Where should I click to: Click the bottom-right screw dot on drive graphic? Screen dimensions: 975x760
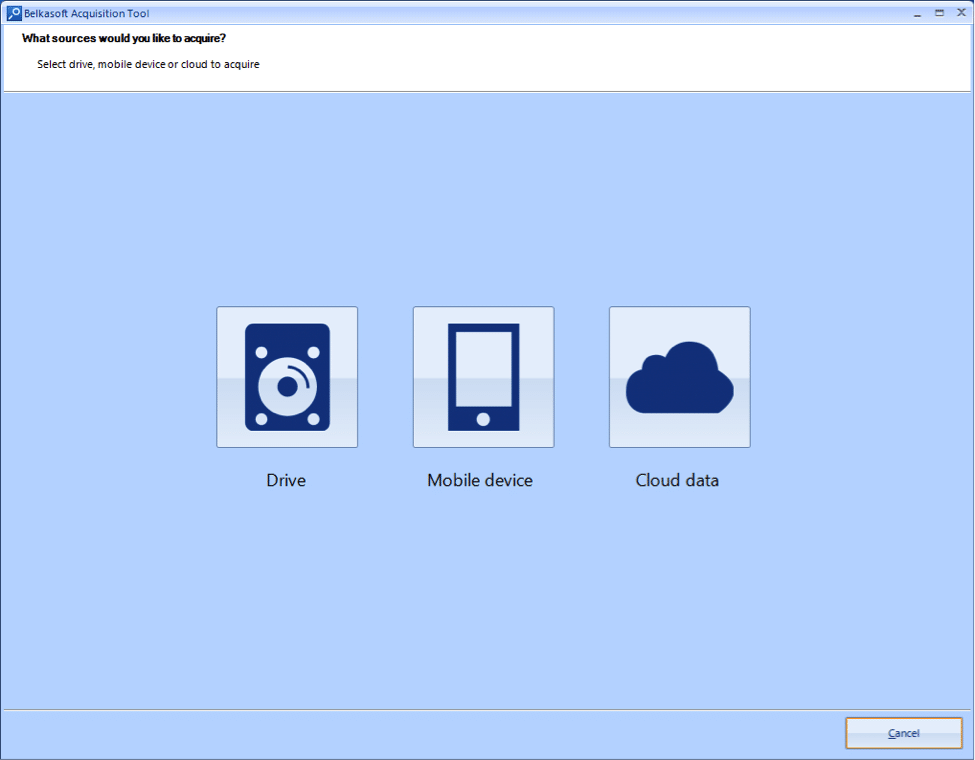click(x=313, y=419)
